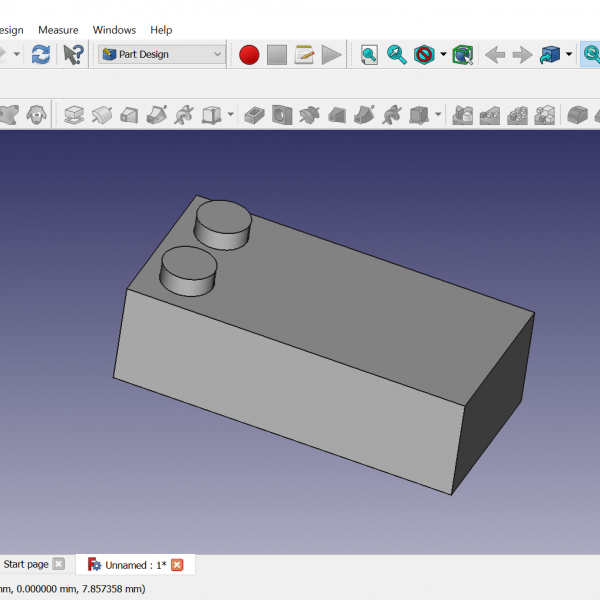Expand the subtractive primitive dropdown arrow
This screenshot has width=600, height=600.
click(438, 115)
